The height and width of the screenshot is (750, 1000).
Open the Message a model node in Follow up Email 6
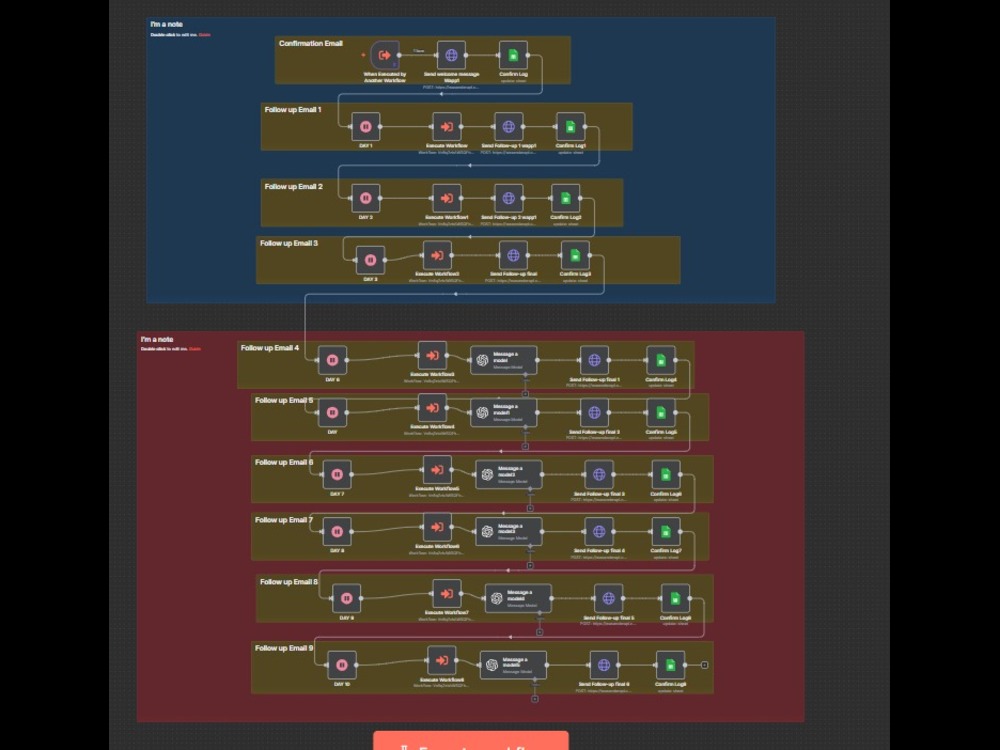(x=509, y=474)
